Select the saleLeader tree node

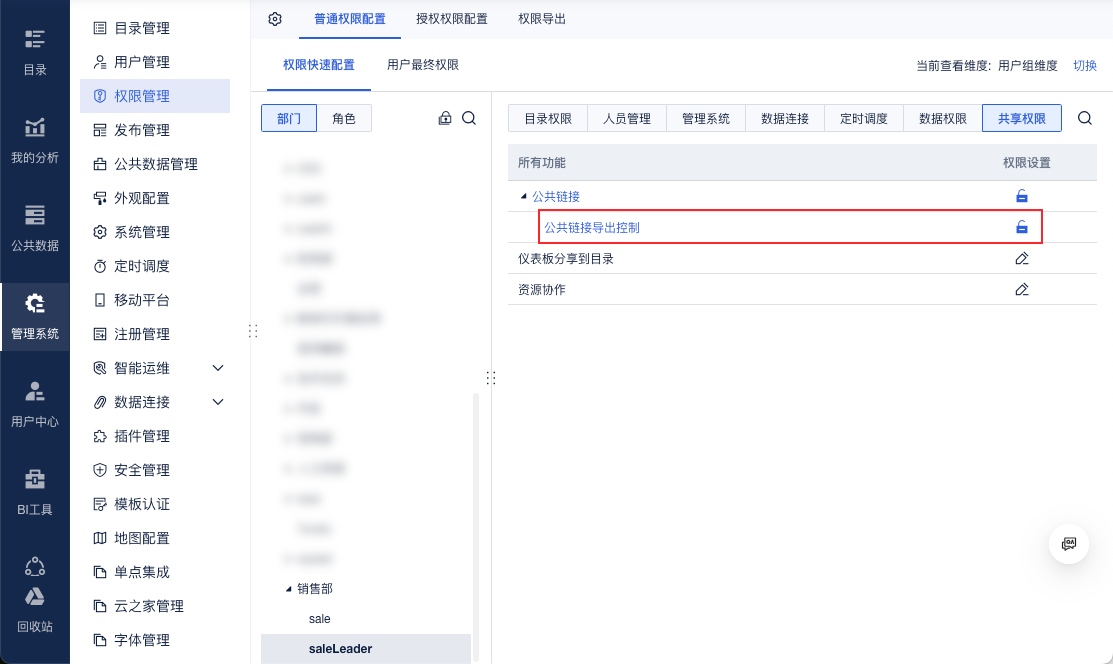(x=366, y=649)
